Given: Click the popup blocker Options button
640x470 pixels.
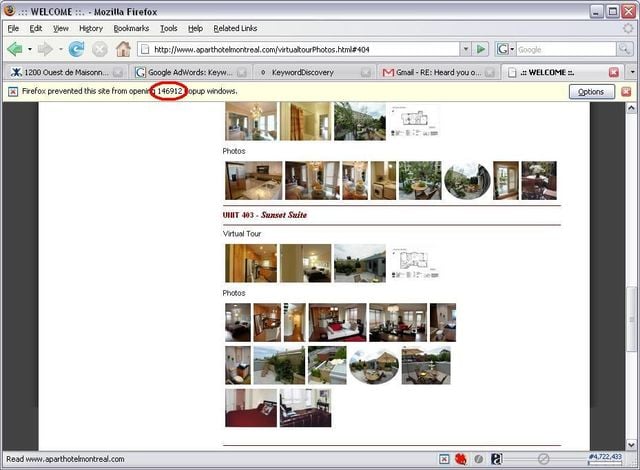Looking at the screenshot, I should point(591,92).
